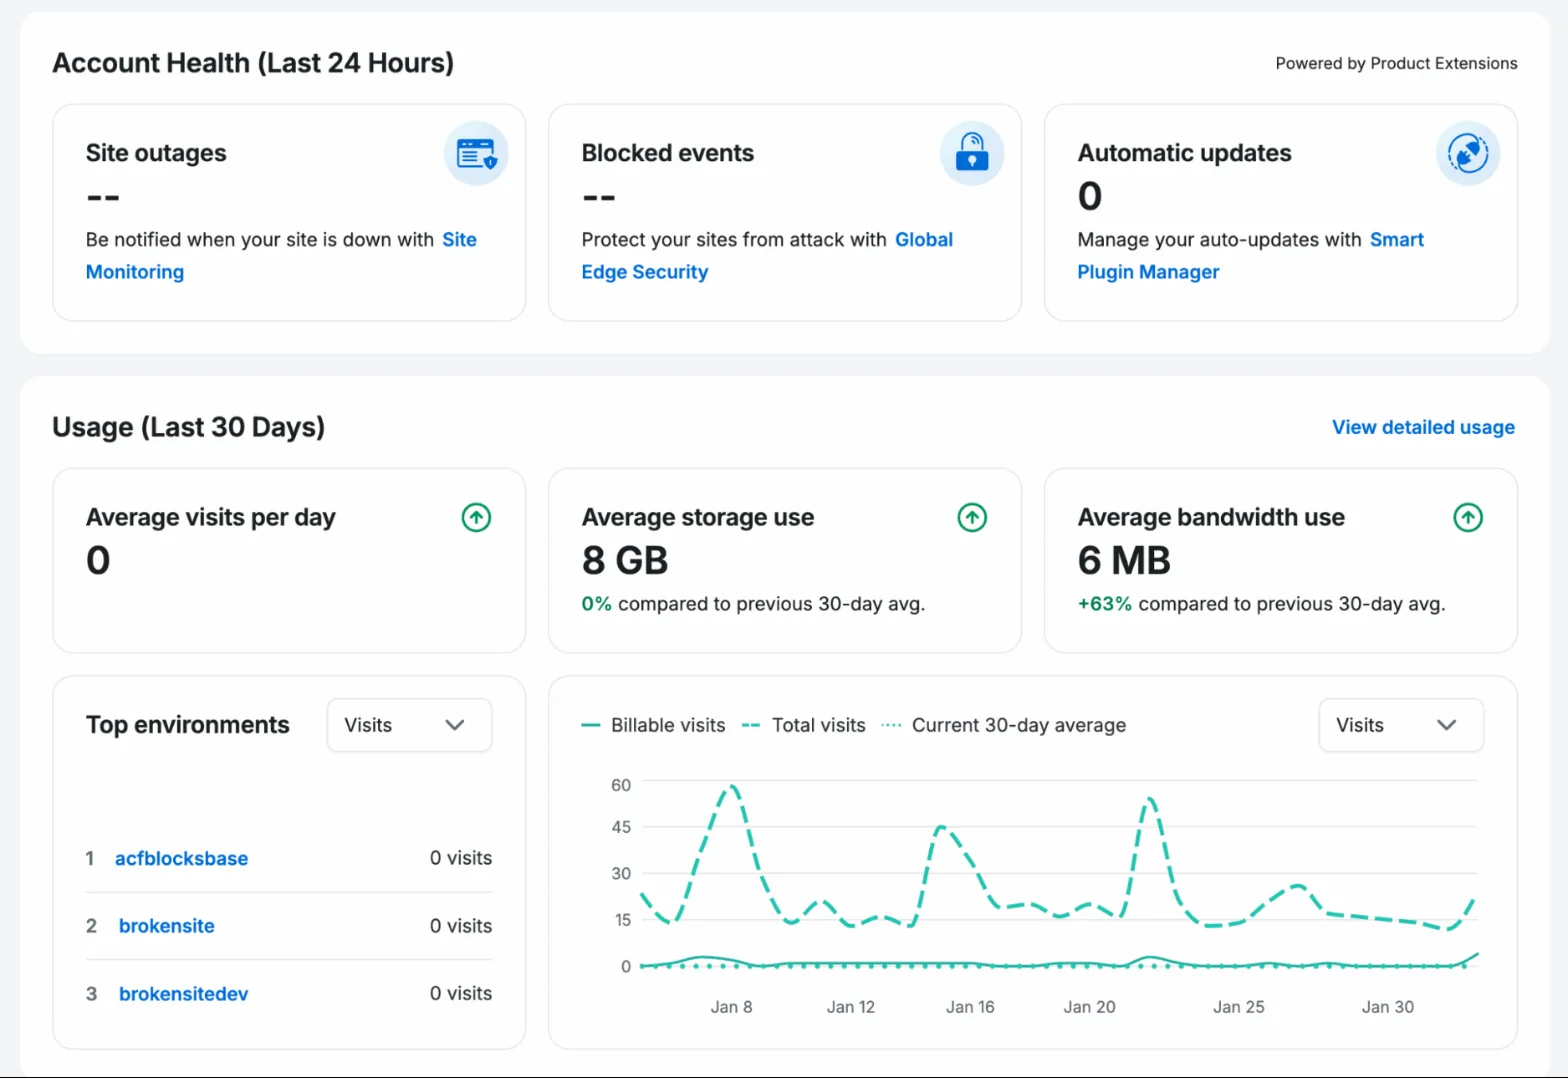
Task: Click up-arrow icon on Average visits per day
Action: pos(476,518)
